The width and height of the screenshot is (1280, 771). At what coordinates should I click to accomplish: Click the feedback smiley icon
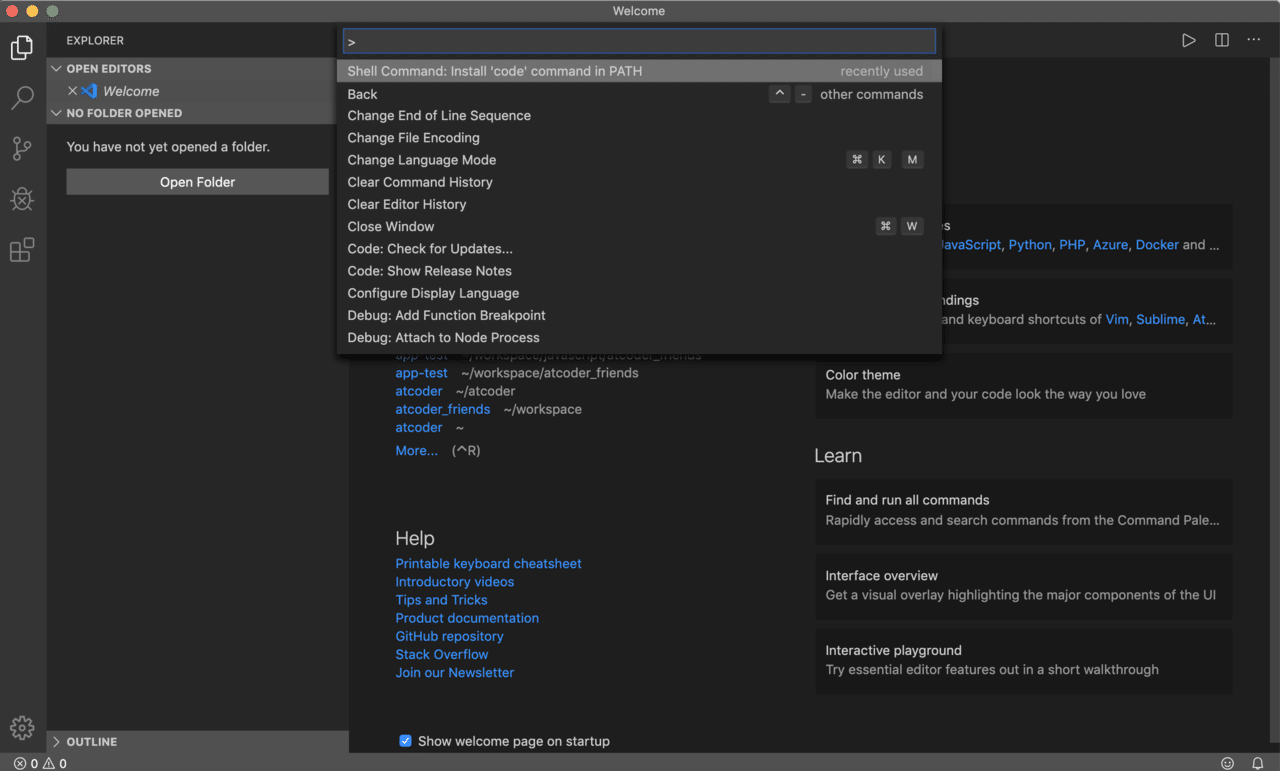pos(1227,763)
